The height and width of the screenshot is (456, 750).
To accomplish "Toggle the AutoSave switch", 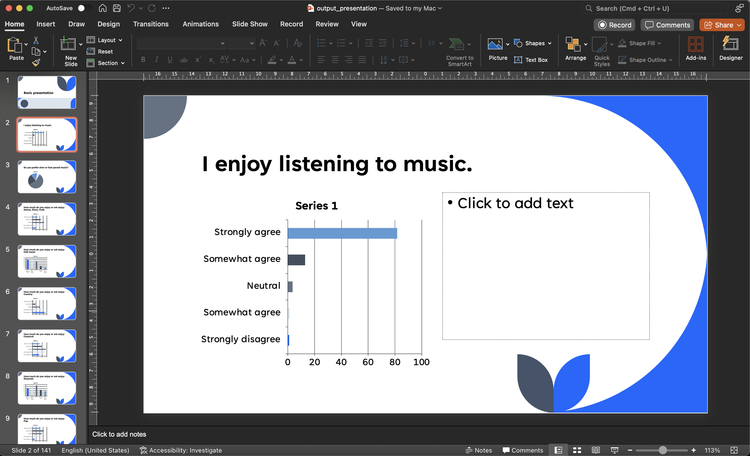I will coord(84,8).
